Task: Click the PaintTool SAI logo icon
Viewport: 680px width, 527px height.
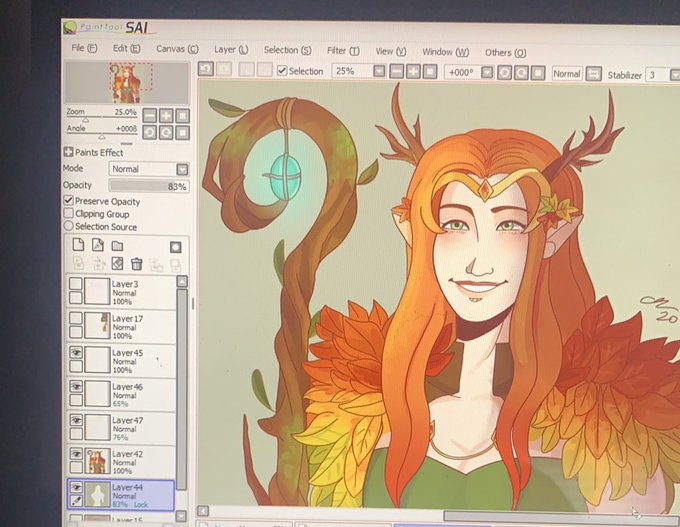Action: tap(70, 27)
